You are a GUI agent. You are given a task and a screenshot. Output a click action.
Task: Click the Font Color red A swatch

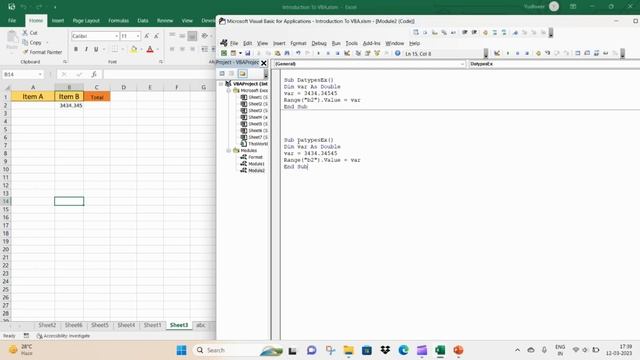click(x=150, y=49)
